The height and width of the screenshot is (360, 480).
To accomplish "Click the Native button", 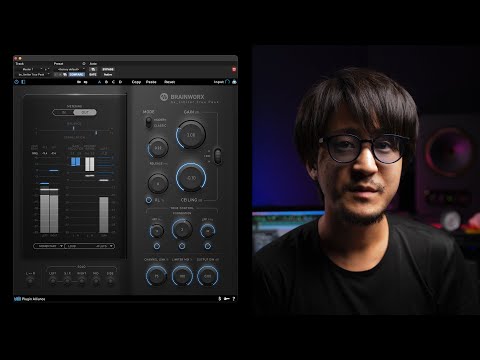I will (108, 74).
